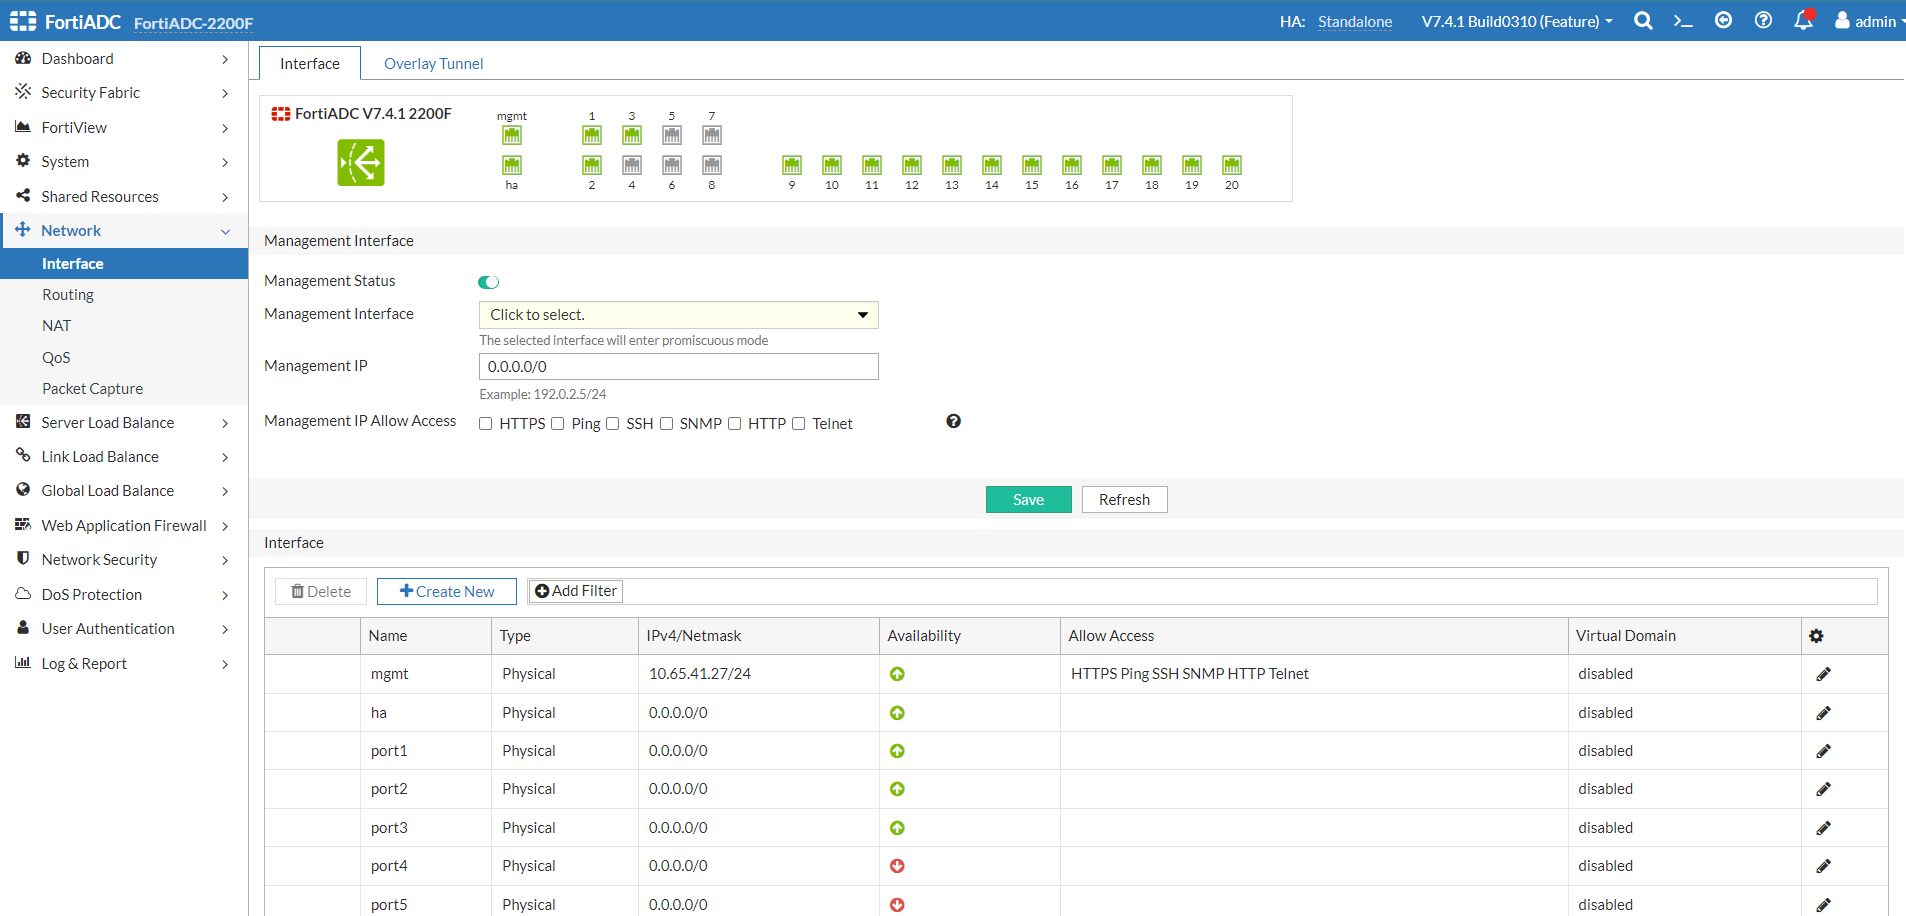Click the help tooltip icon next to Allow Access
Image resolution: width=1906 pixels, height=916 pixels.
952,421
